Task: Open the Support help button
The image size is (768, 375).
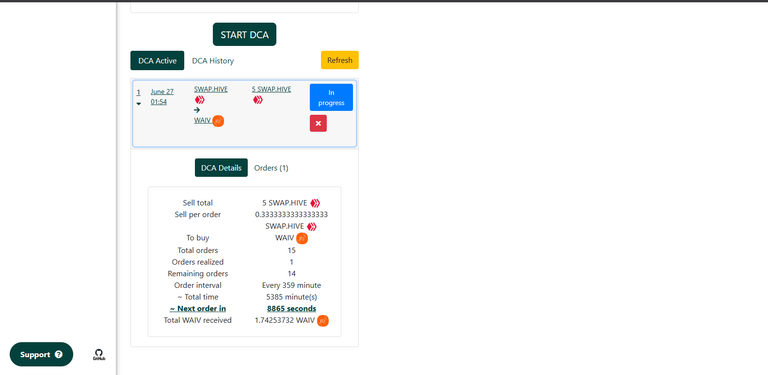Action: pyautogui.click(x=41, y=354)
